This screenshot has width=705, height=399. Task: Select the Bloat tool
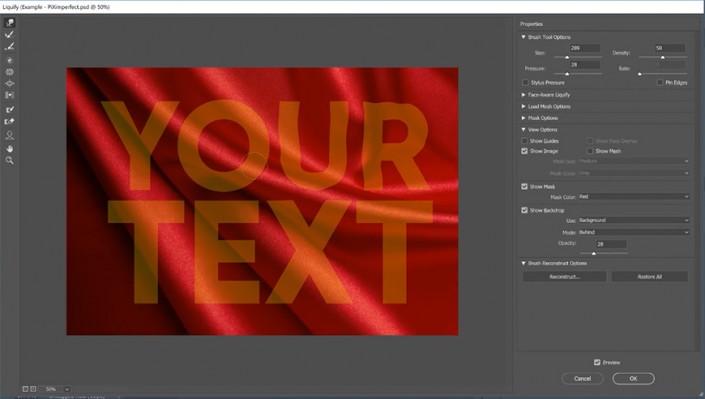pos(9,84)
